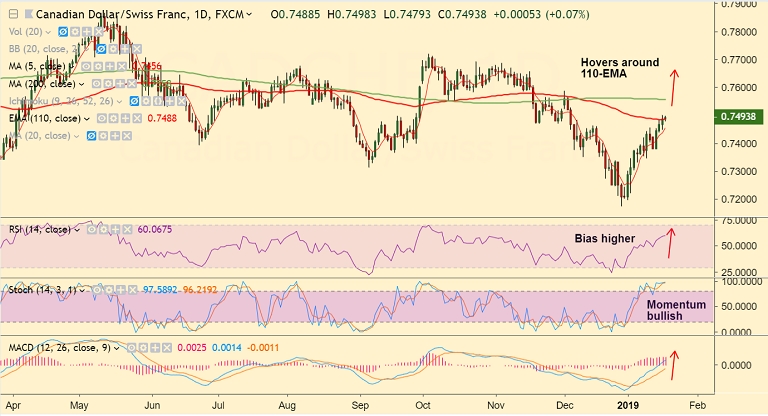Open settings gear for EMA (110, close)
768x416 pixels.
tap(113, 119)
